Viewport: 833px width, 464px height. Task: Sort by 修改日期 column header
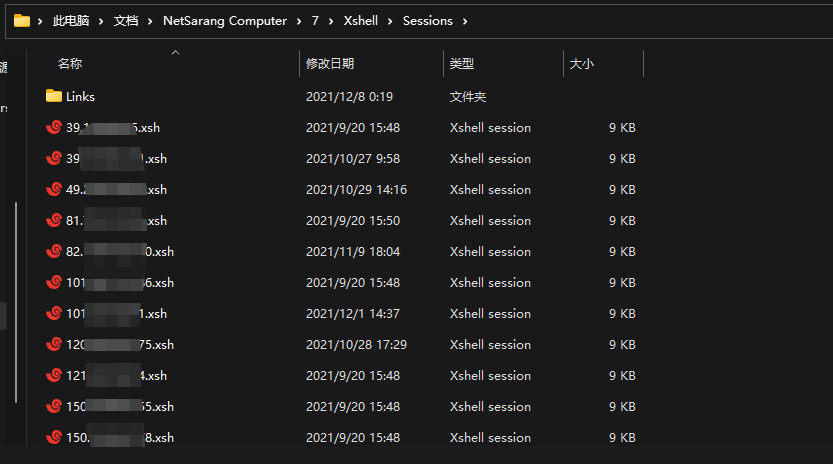pos(330,64)
